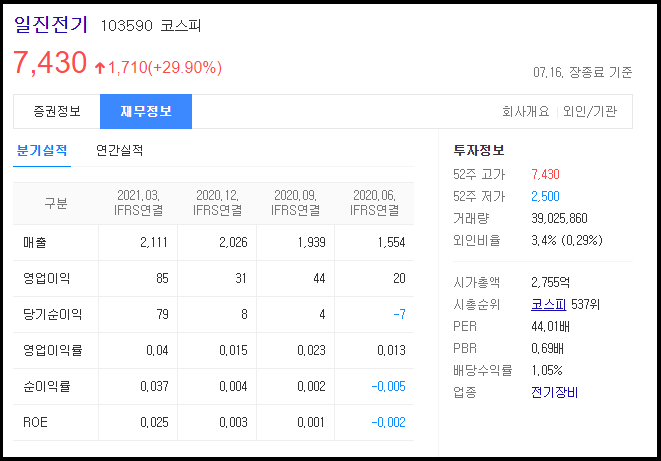Open the 전기장비 industry link
Image resolution: width=661 pixels, height=461 pixels.
[x=554, y=392]
